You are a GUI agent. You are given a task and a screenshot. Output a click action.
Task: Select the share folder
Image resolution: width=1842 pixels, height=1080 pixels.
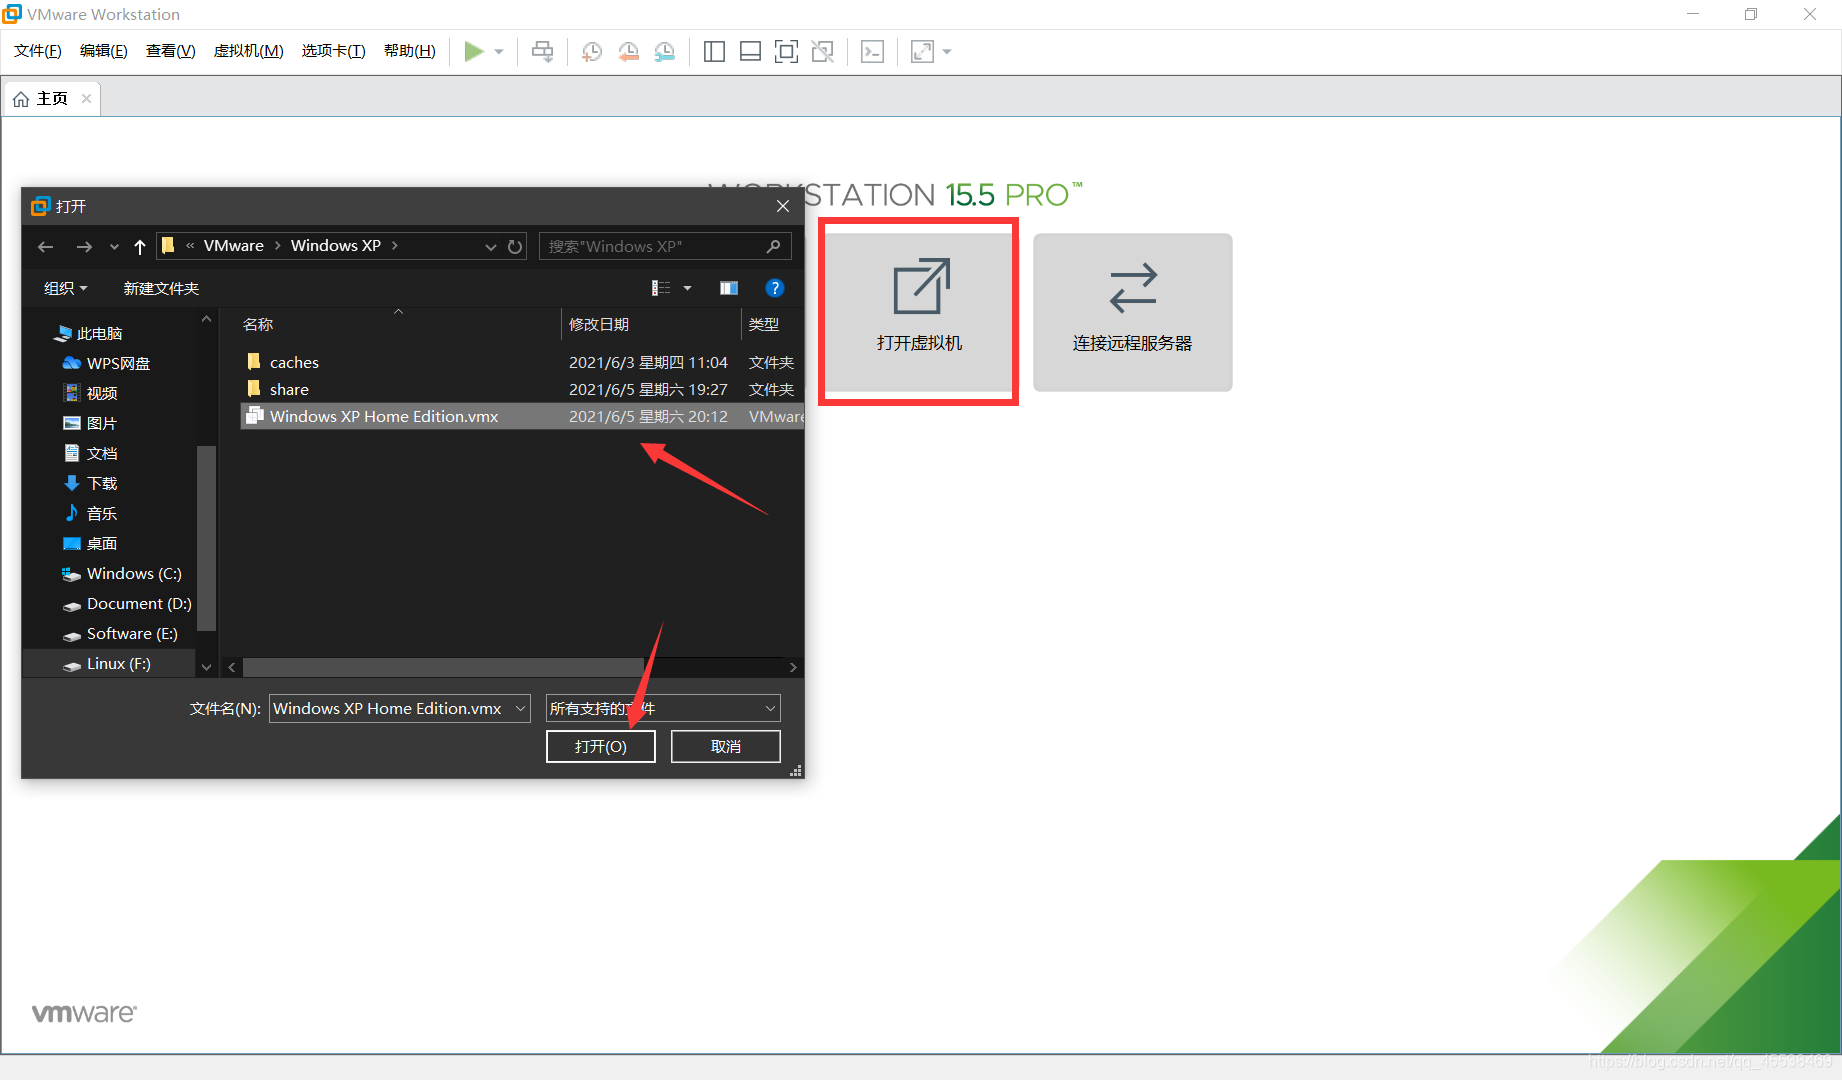[522, 389]
